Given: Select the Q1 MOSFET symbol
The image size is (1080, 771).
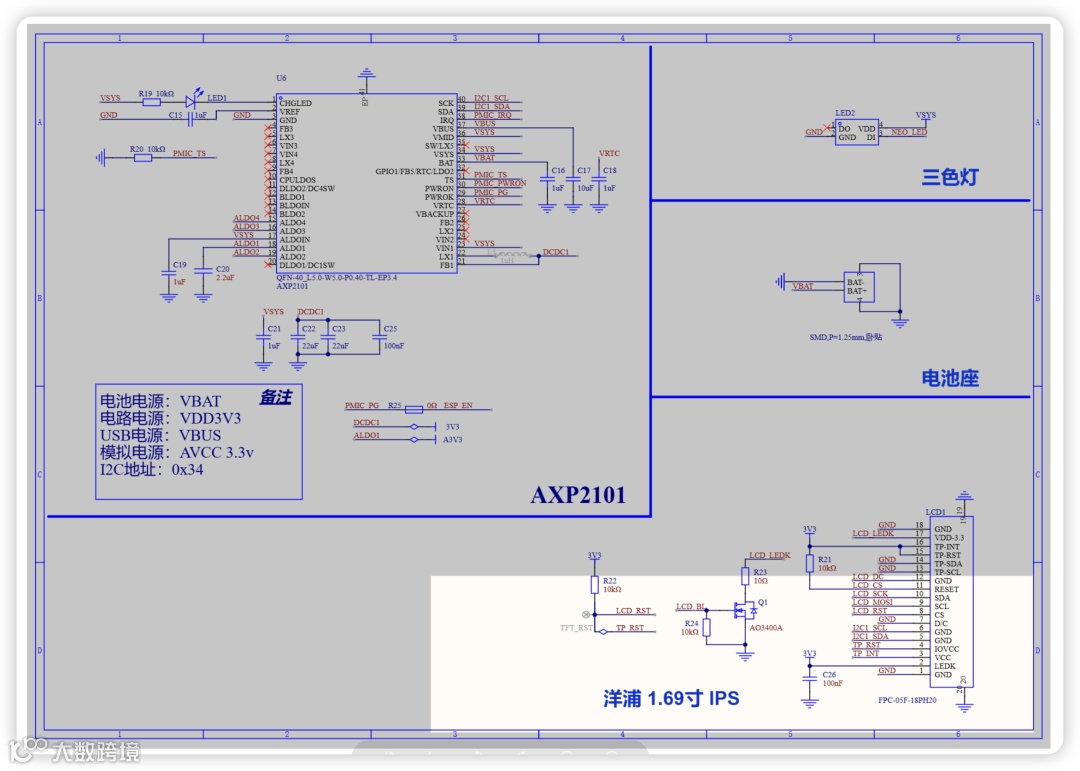Looking at the screenshot, I should click(745, 610).
